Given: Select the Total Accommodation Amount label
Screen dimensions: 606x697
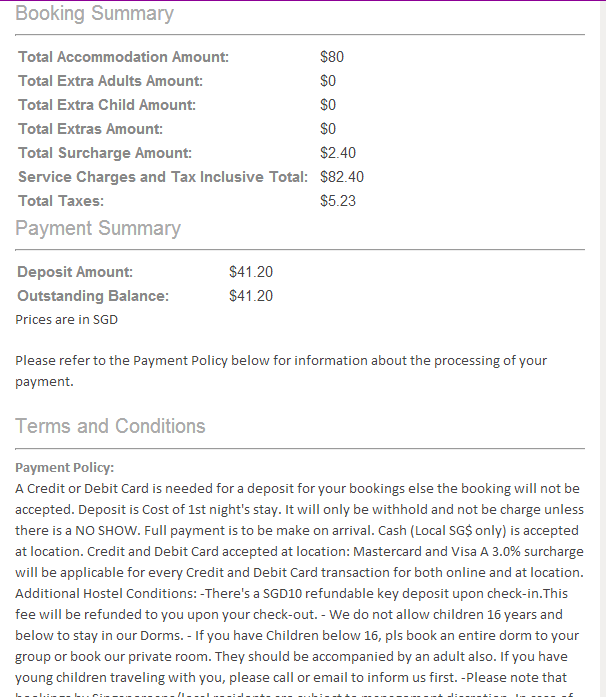Looking at the screenshot, I should click(x=123, y=57).
